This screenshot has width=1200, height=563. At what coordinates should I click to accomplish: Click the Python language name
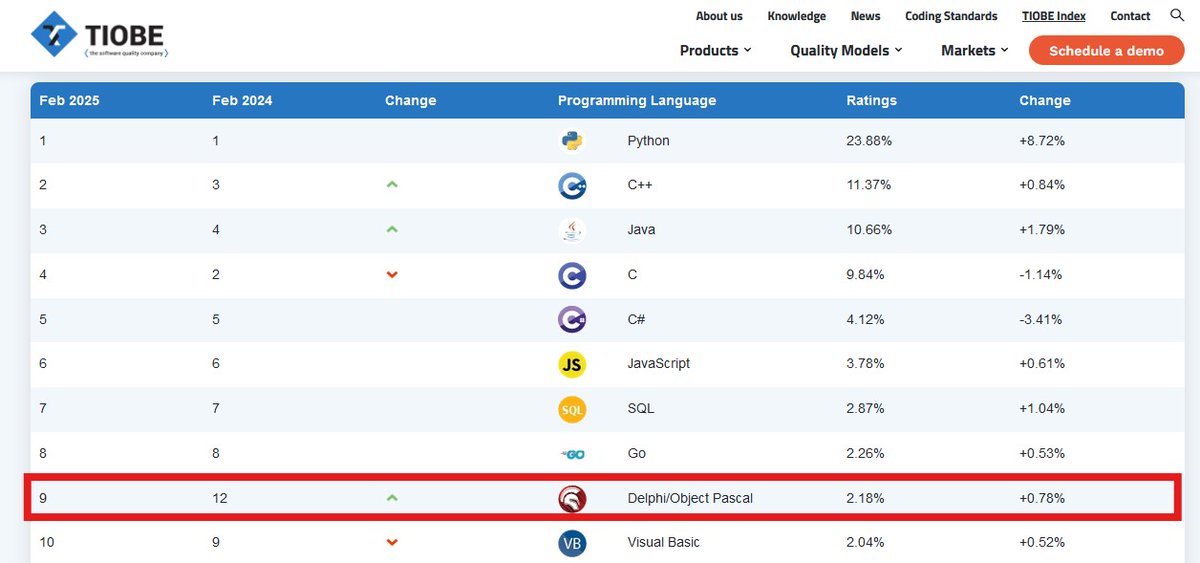(x=648, y=141)
